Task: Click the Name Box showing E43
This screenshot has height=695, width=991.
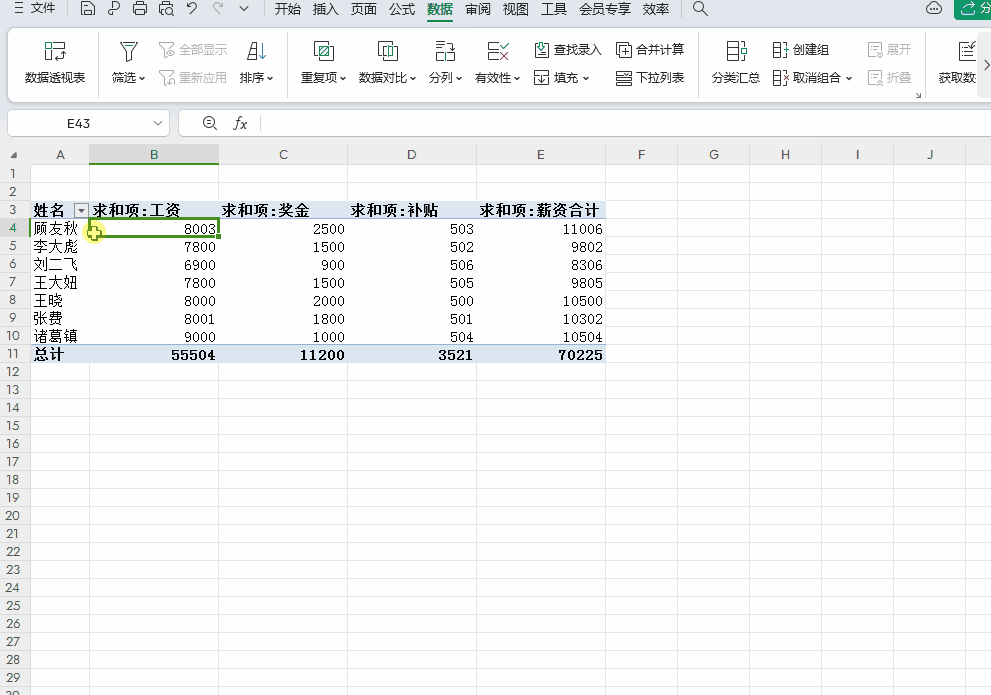Action: pos(80,123)
